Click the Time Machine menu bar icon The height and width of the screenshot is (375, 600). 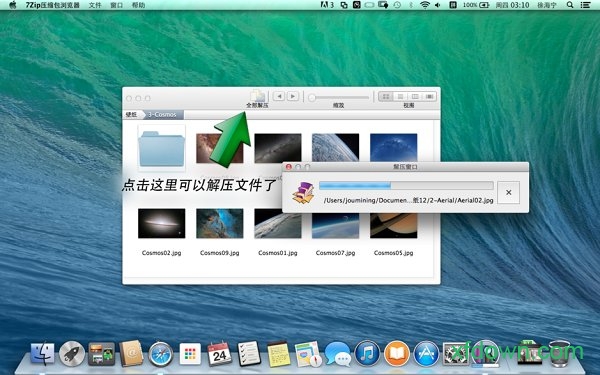pyautogui.click(x=397, y=5)
